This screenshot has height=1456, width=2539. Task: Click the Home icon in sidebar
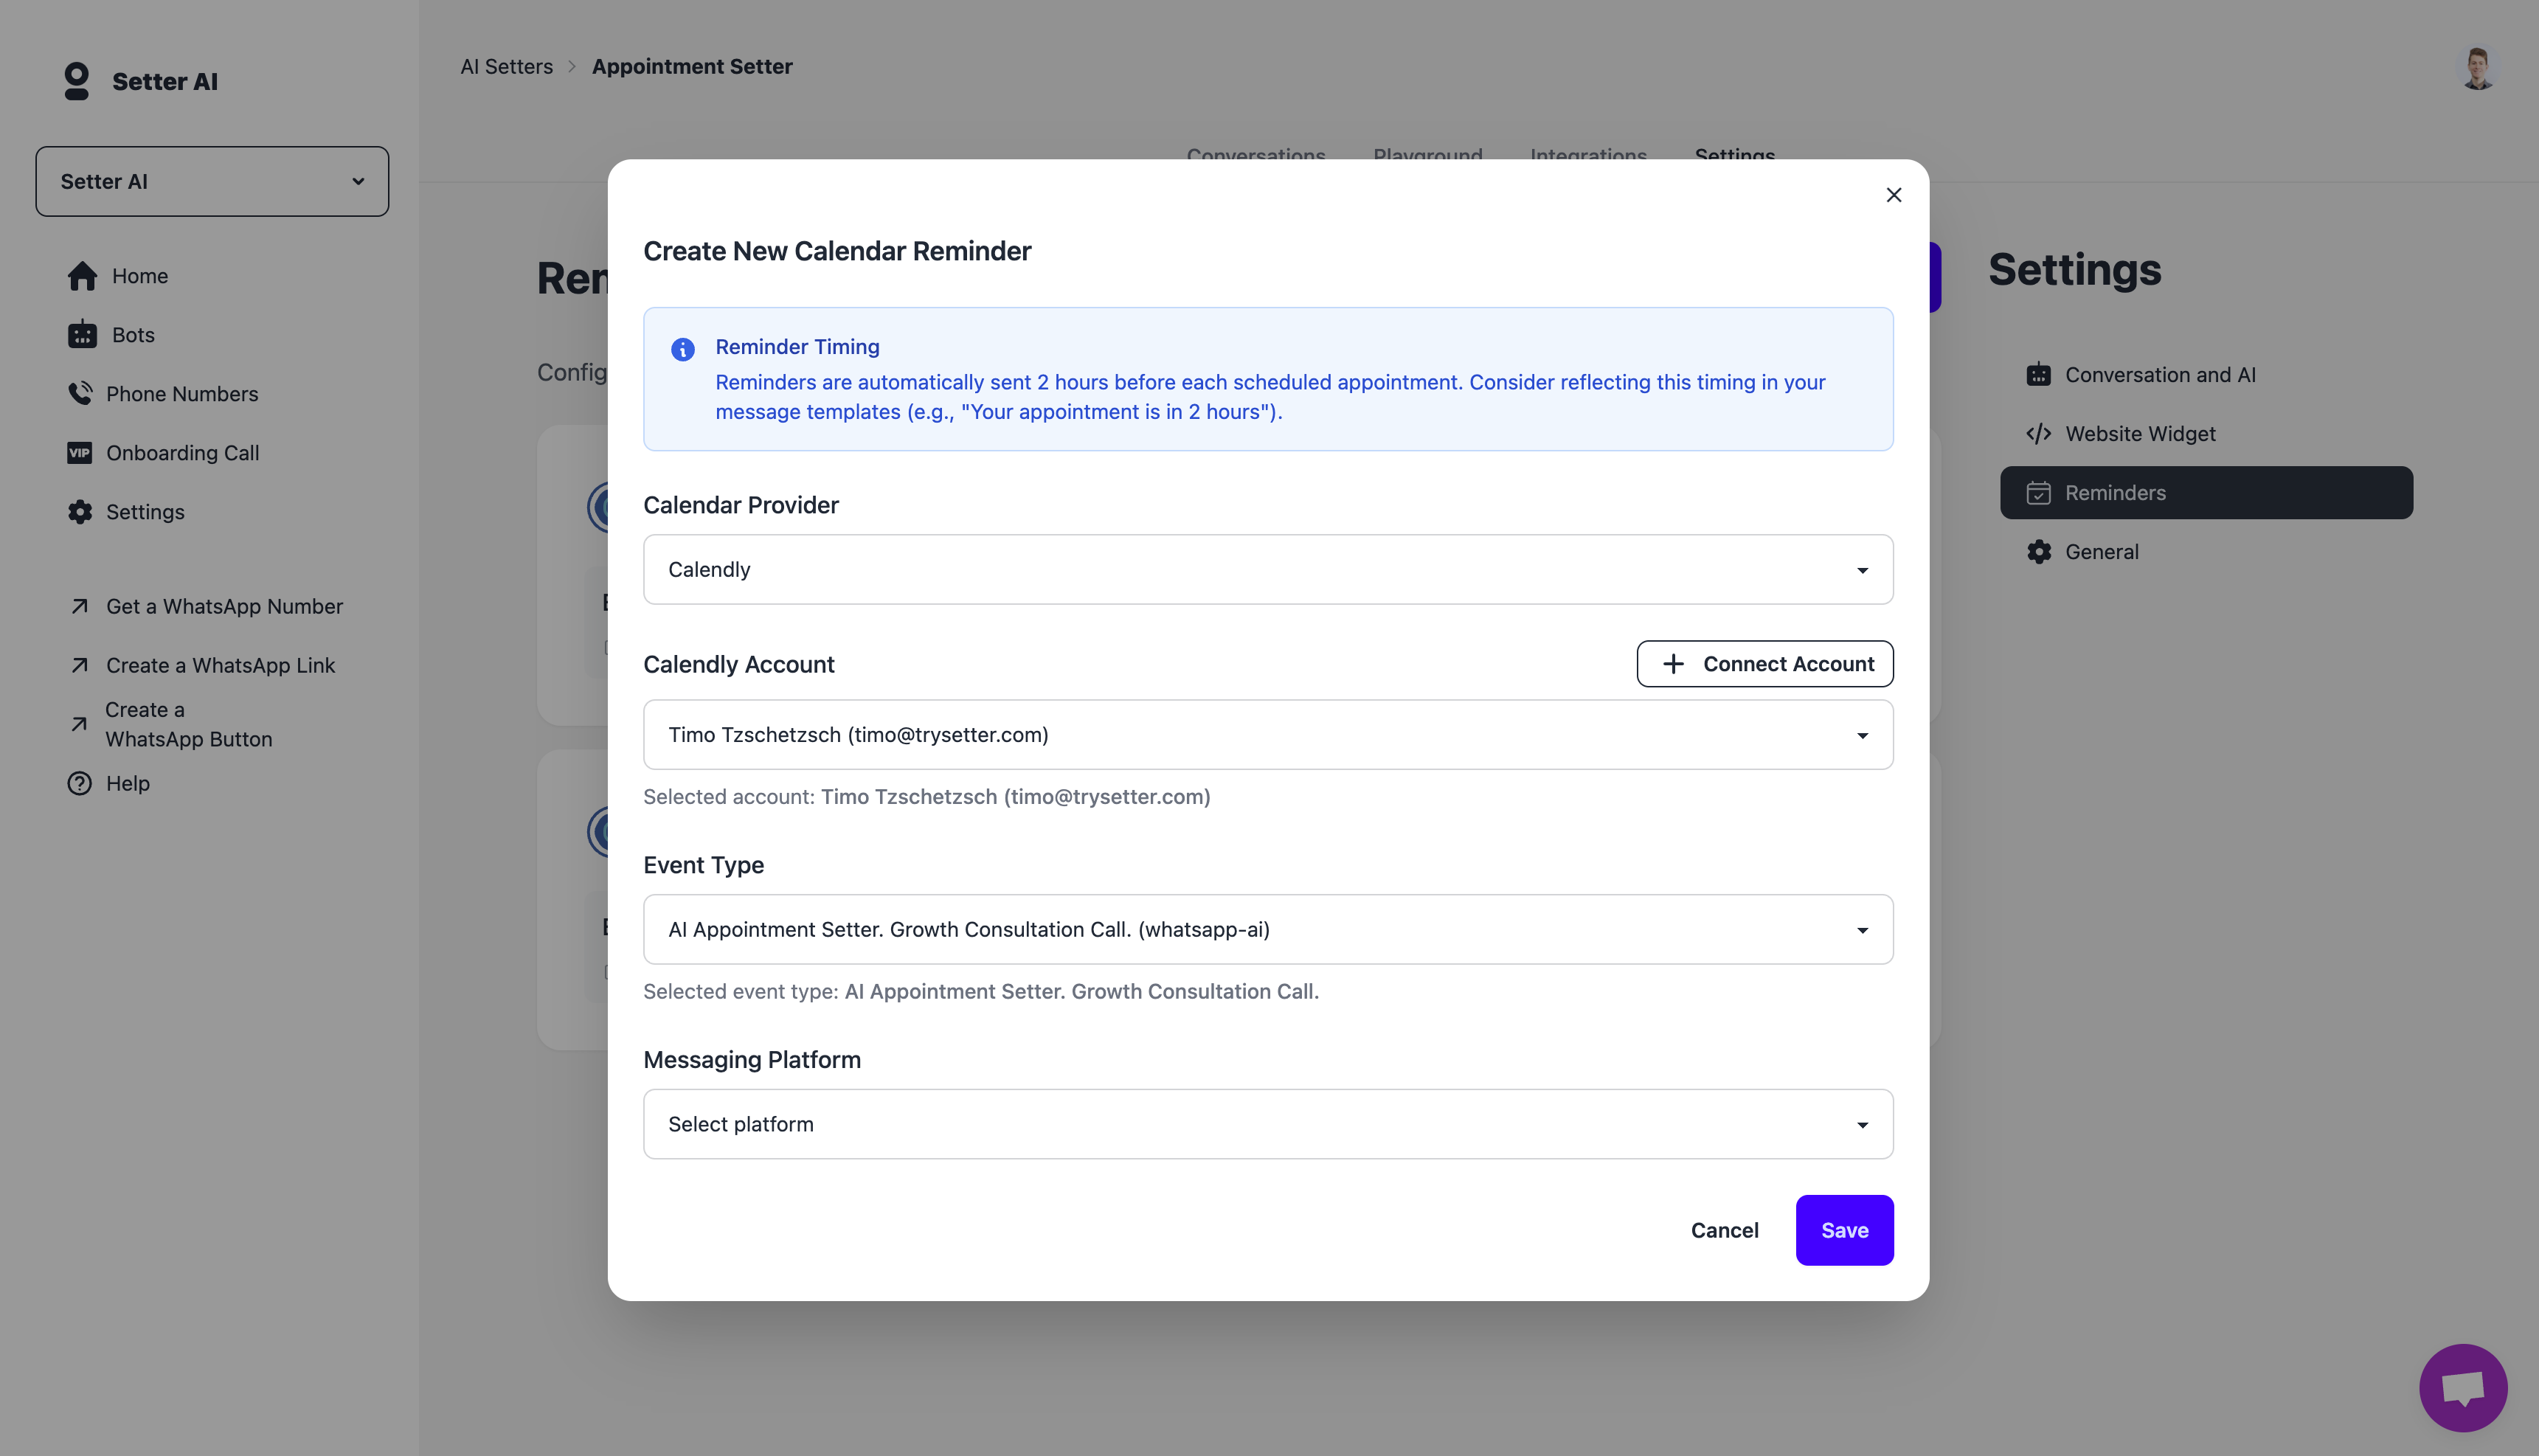[x=82, y=276]
